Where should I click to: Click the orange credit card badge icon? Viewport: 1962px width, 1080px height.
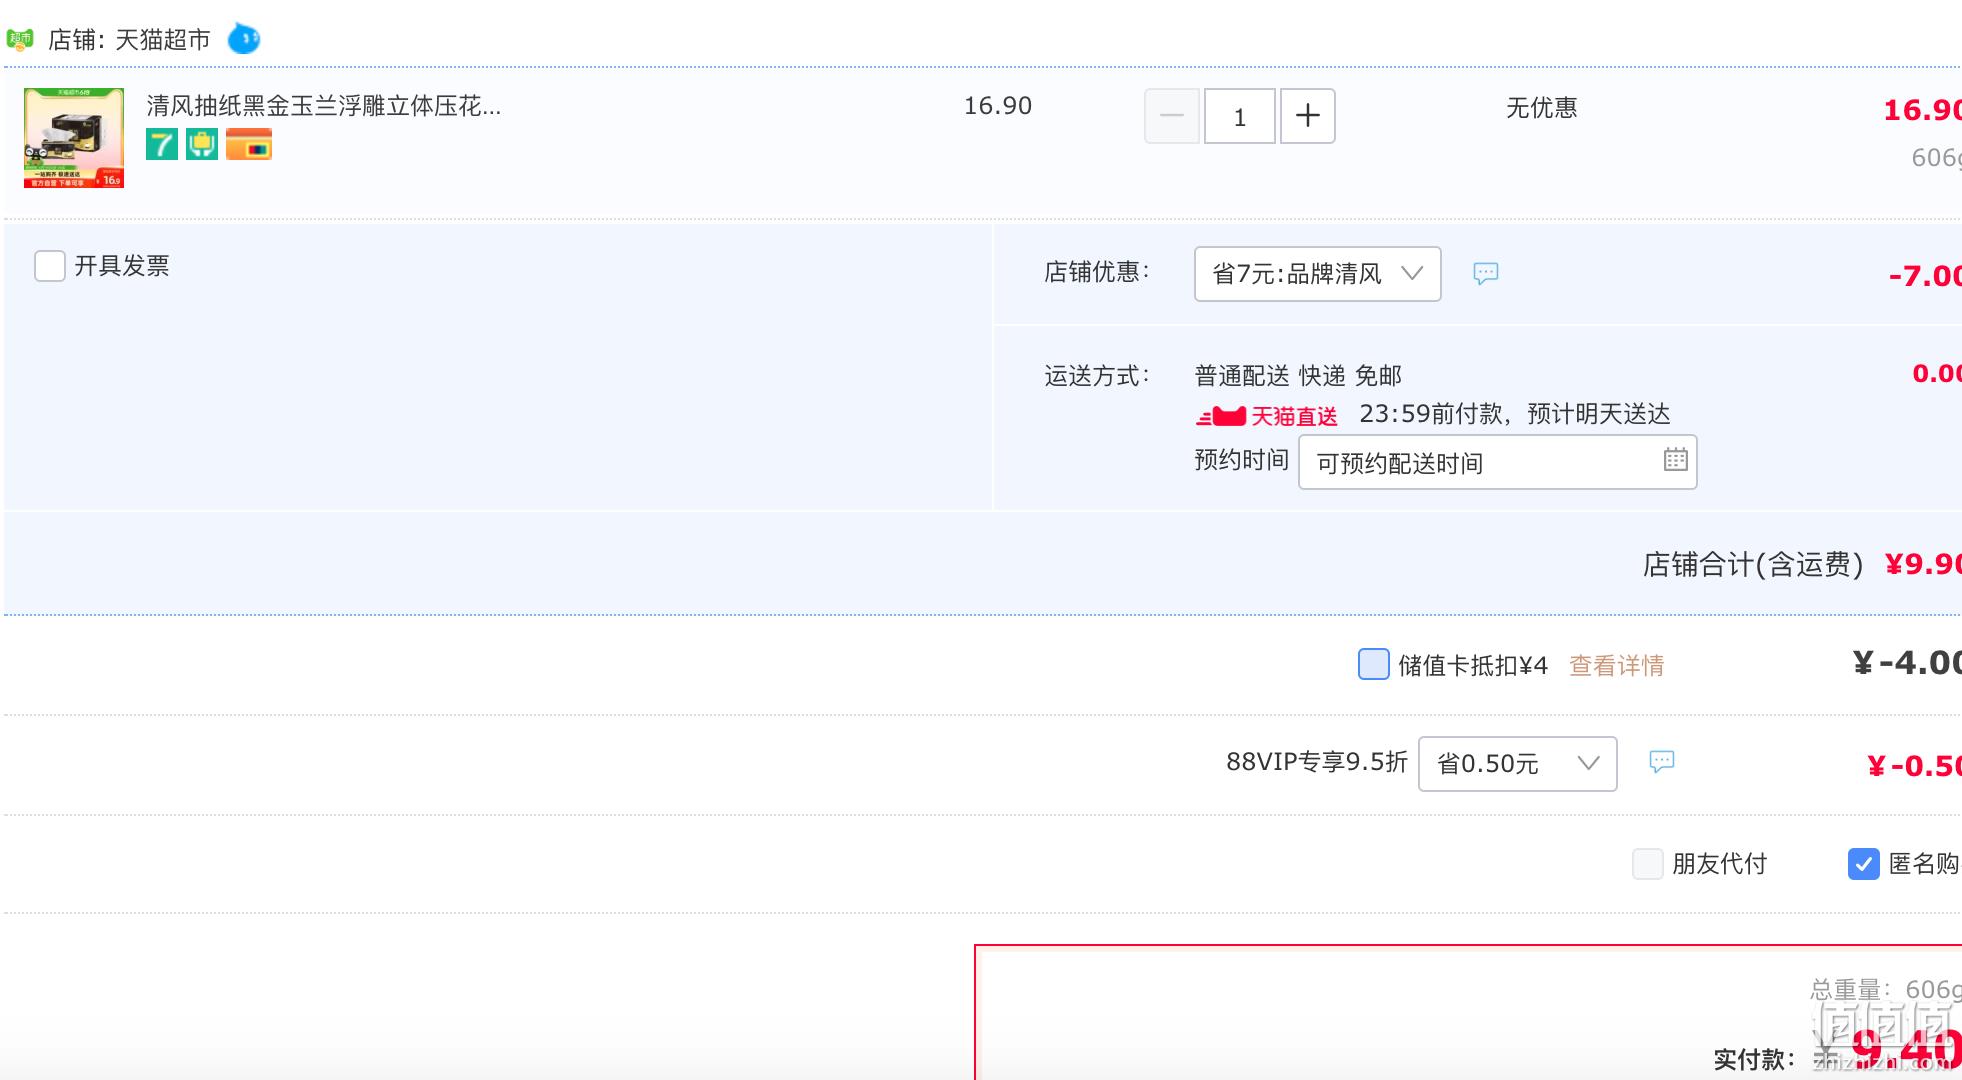pos(249,144)
